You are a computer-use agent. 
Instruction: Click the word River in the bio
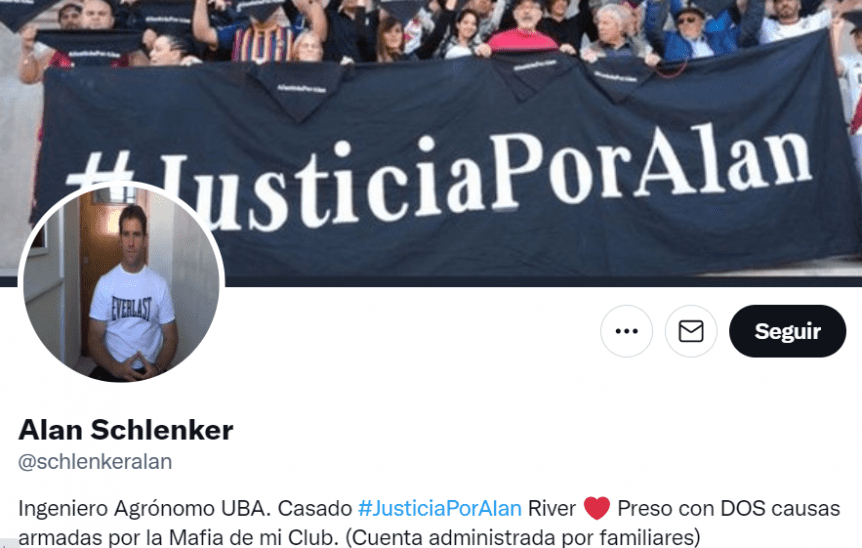click(551, 508)
